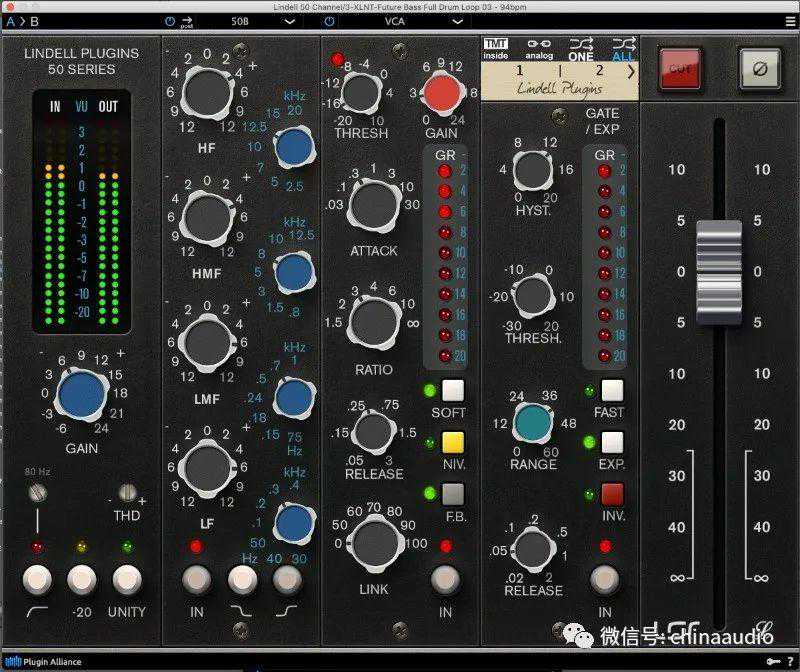Click the phase invert Ø button
Image resolution: width=800 pixels, height=672 pixels.
[x=759, y=68]
